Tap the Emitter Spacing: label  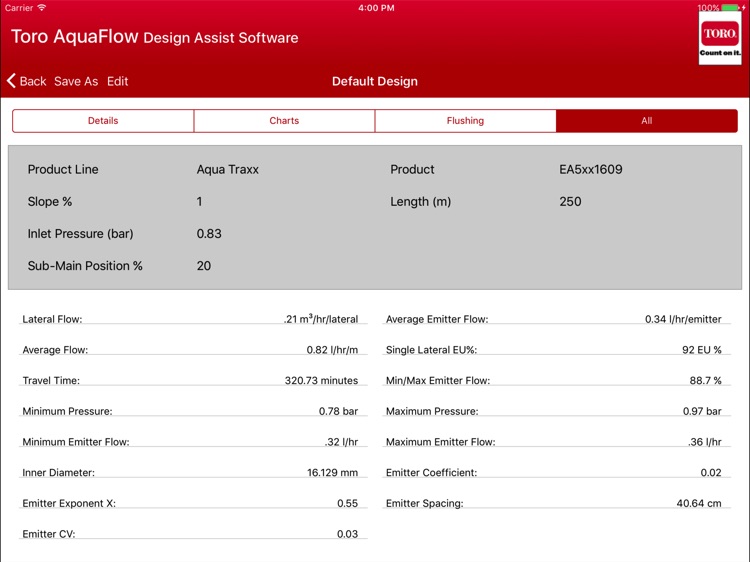tap(425, 503)
